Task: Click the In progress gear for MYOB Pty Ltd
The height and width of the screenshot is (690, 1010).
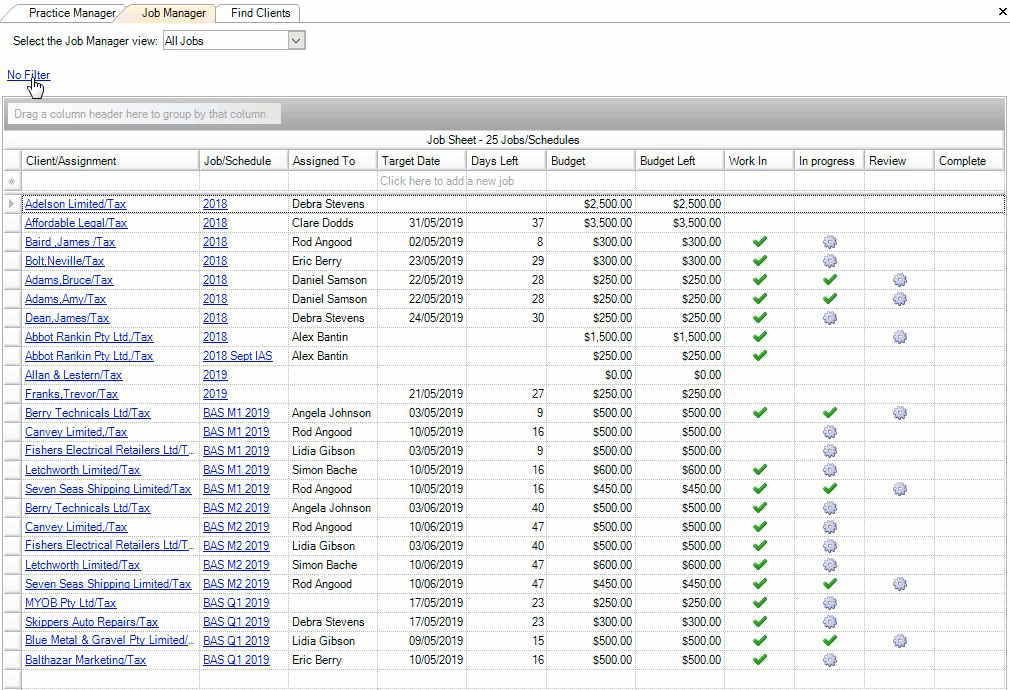Action: coord(830,603)
